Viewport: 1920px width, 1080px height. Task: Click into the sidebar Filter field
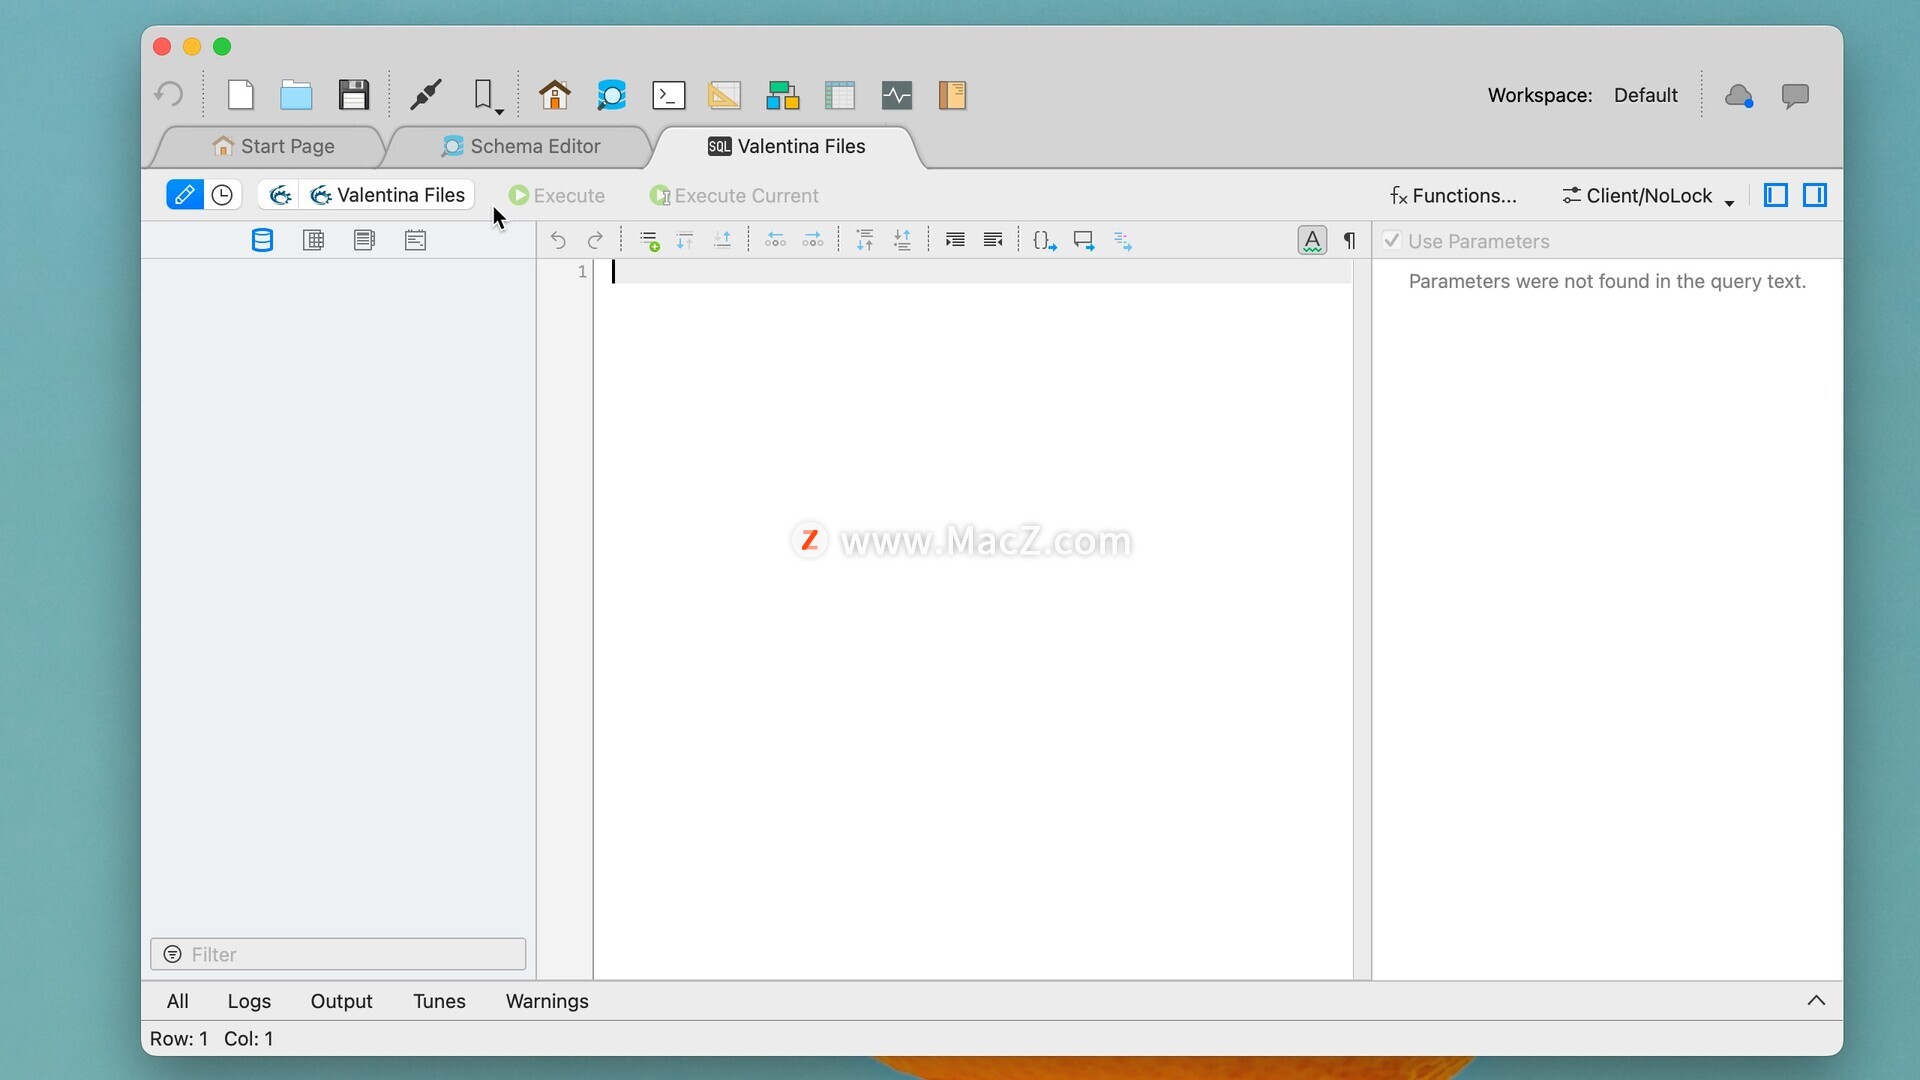tap(338, 954)
